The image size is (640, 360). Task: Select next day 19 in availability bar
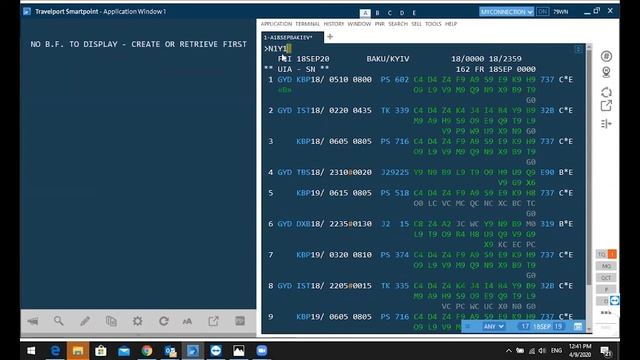(558, 327)
